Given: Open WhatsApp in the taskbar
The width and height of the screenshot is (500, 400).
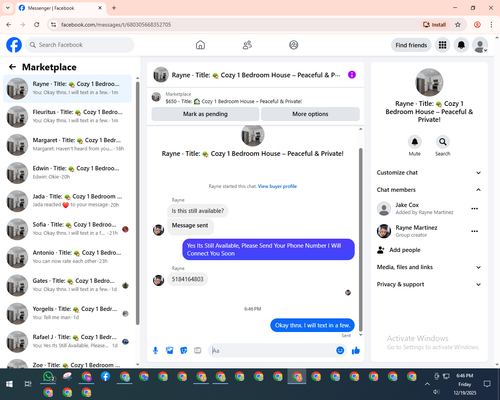Looking at the screenshot, I should [x=49, y=377].
